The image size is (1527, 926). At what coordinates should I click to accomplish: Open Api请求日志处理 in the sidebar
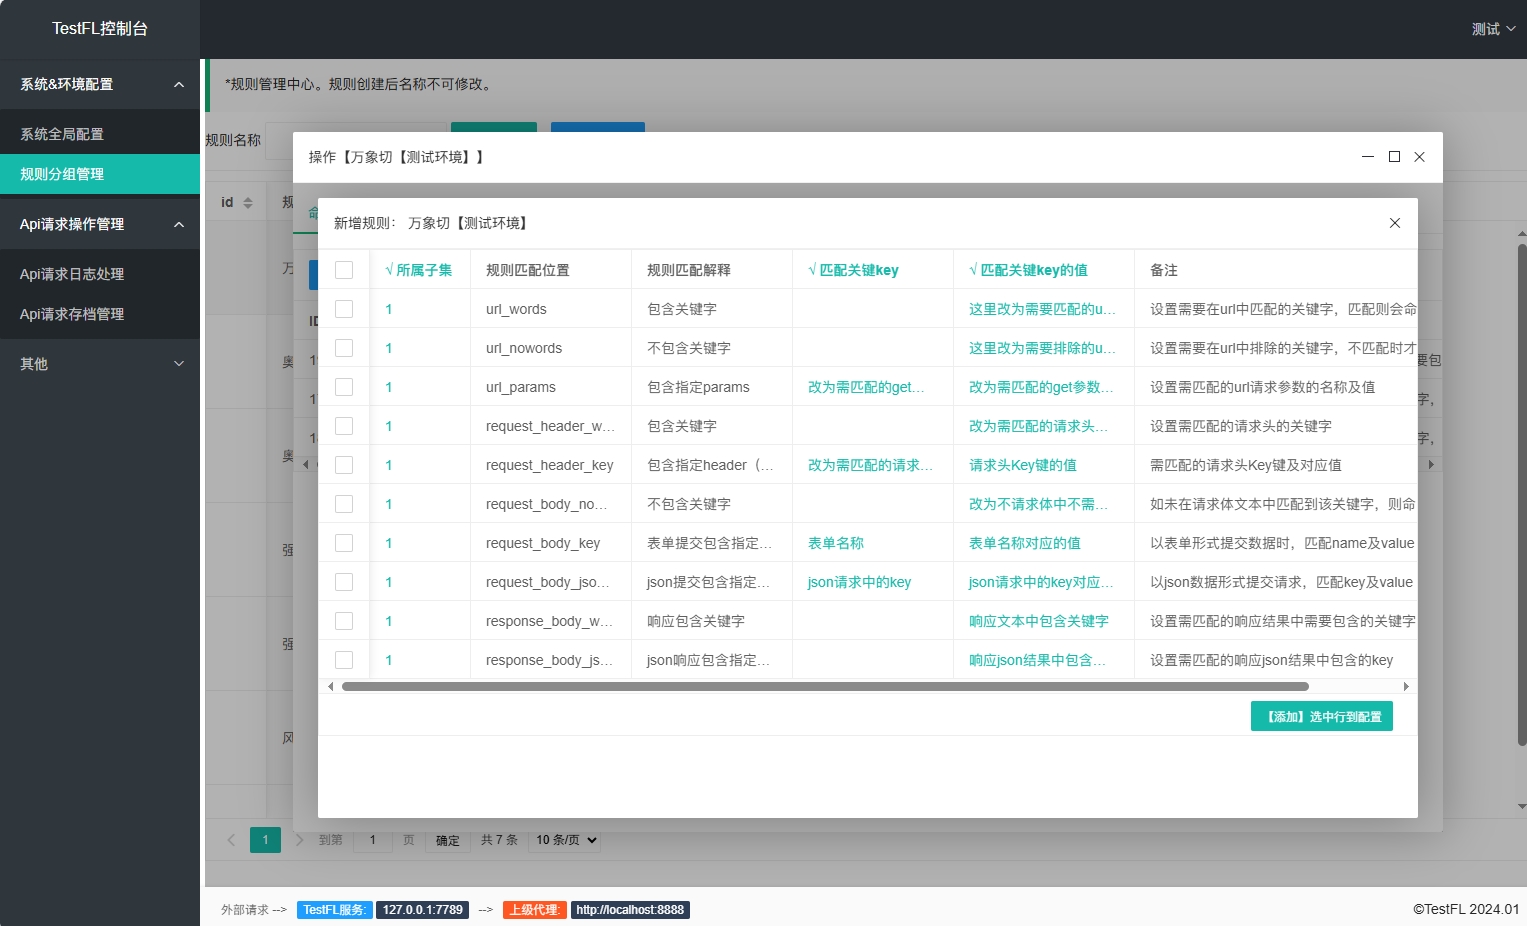pos(100,274)
